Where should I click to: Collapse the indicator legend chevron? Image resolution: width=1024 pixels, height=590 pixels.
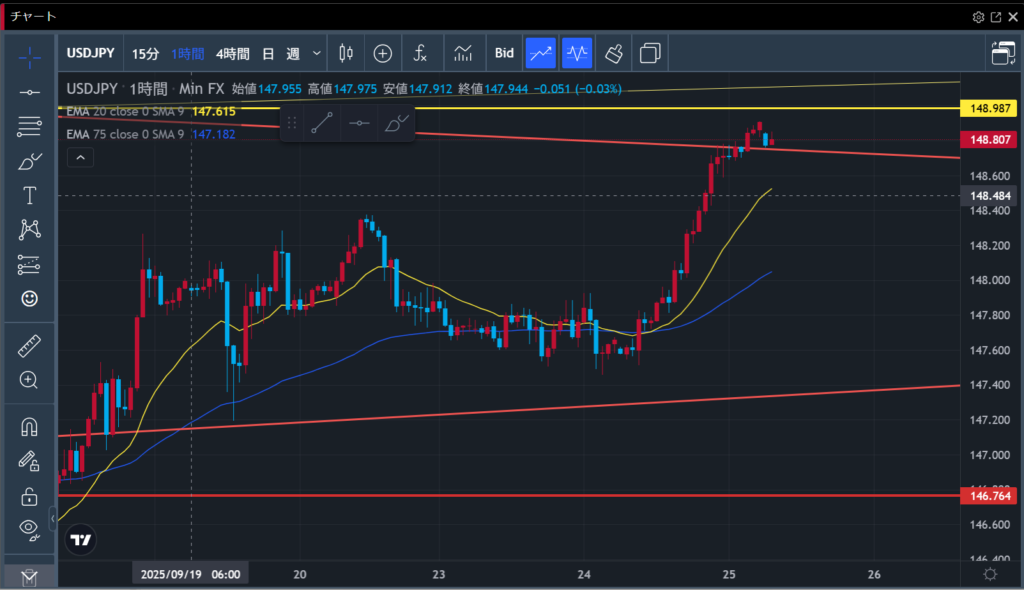click(x=81, y=157)
